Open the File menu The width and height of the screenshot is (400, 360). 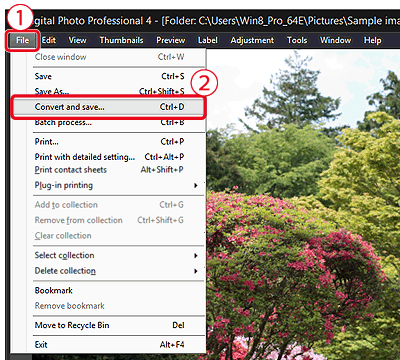[22, 40]
